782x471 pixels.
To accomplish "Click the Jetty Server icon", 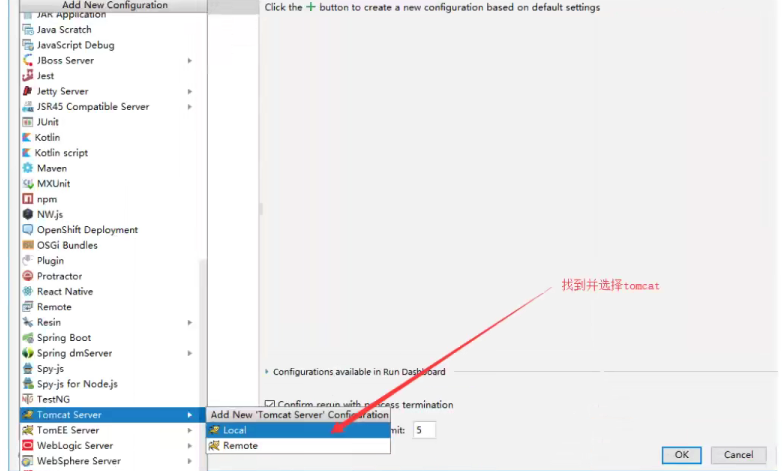I will (28, 91).
